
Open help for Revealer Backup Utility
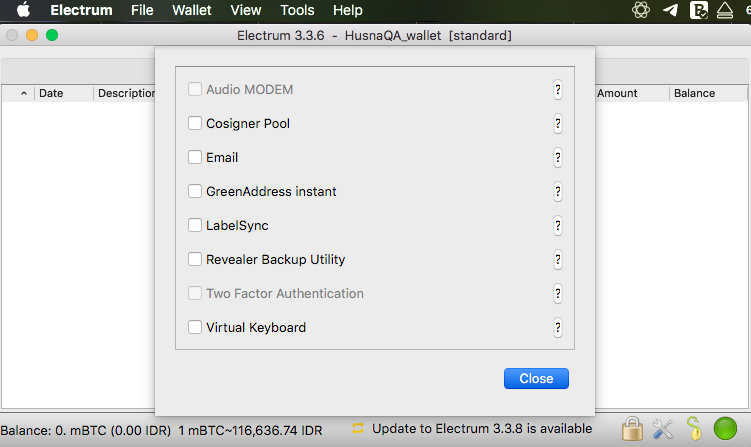click(x=558, y=260)
